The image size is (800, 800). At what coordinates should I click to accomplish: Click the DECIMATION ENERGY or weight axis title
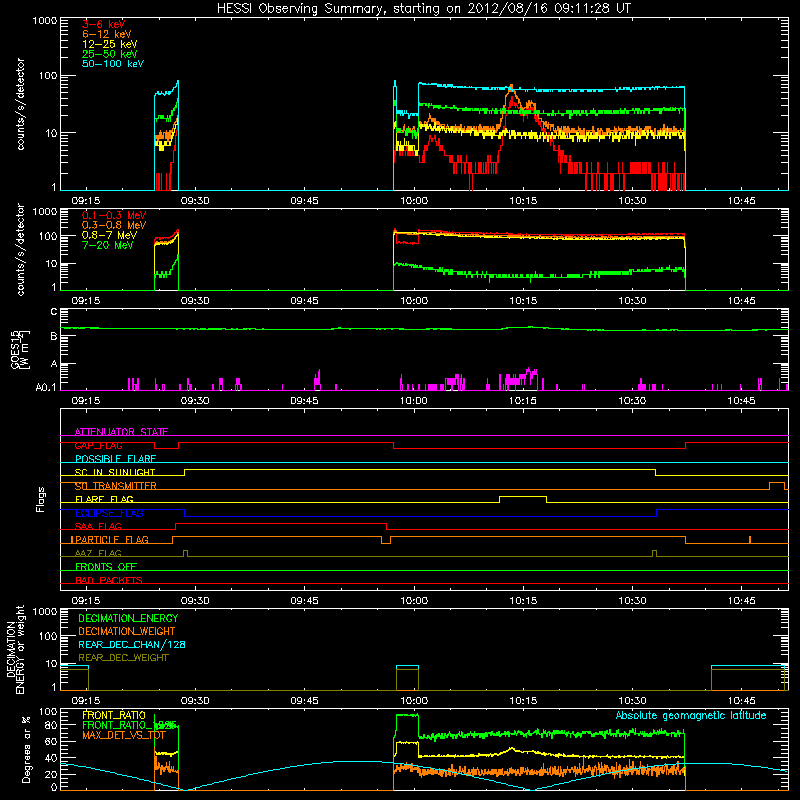(x=15, y=649)
